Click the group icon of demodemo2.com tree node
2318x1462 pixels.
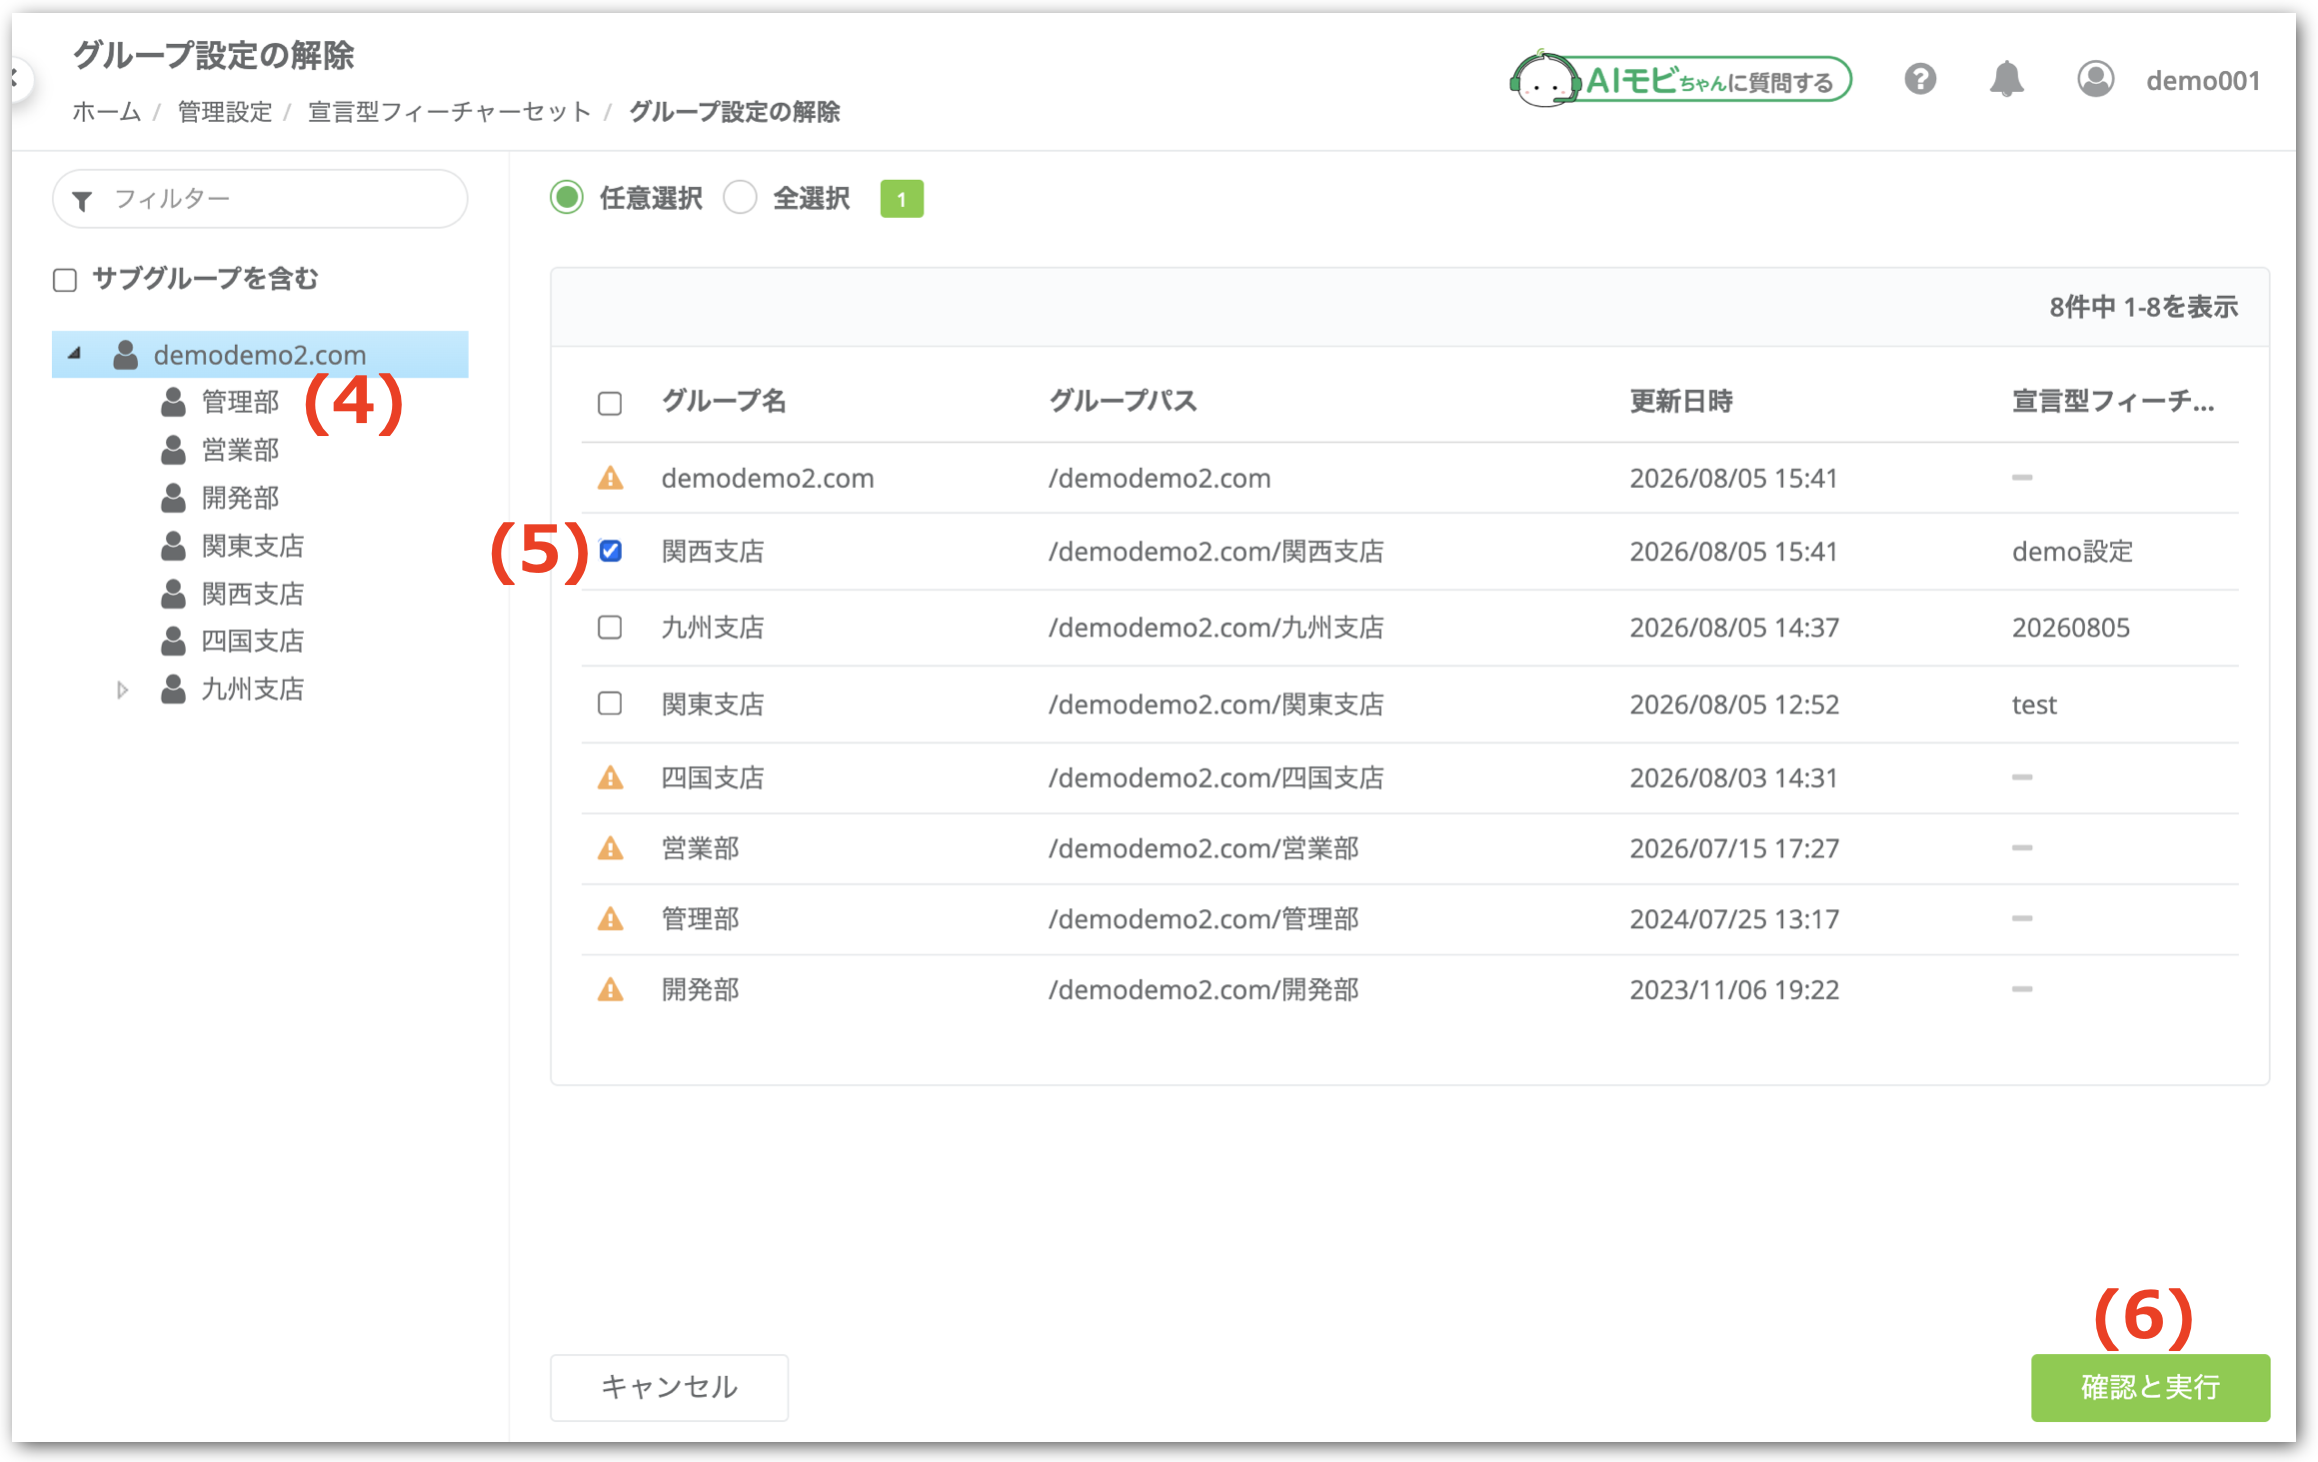point(125,354)
